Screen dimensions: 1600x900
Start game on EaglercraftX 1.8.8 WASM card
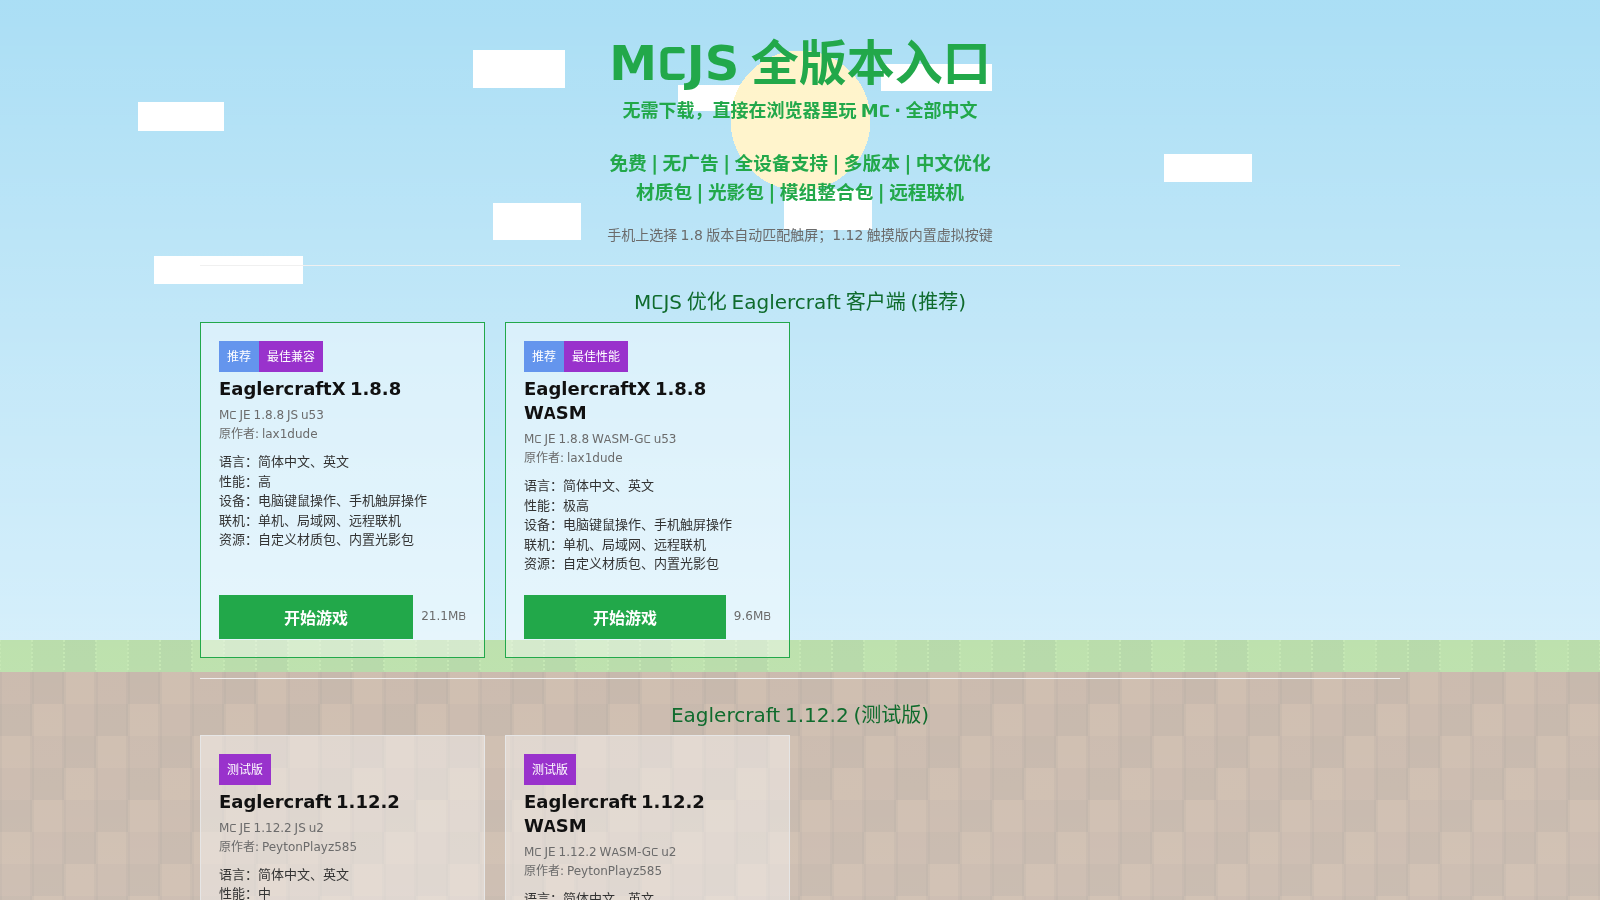click(x=625, y=617)
